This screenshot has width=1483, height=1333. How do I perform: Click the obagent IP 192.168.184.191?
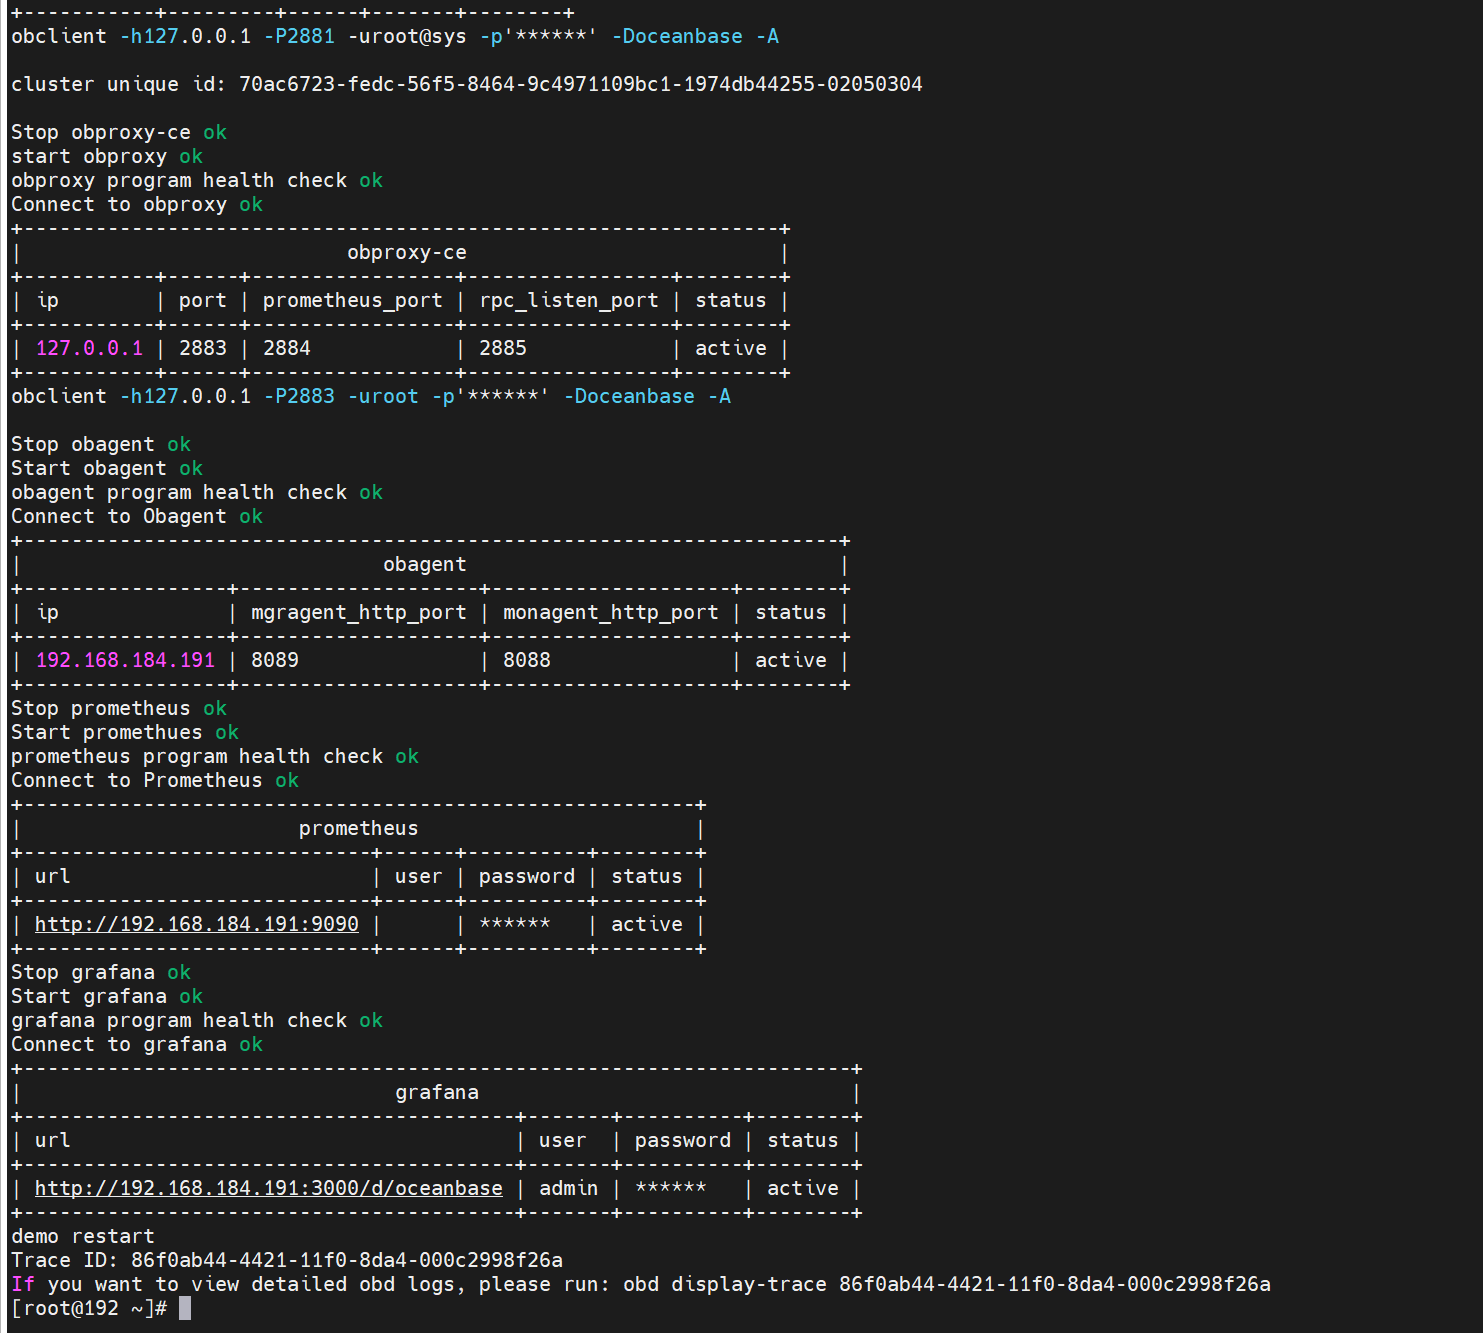[125, 660]
